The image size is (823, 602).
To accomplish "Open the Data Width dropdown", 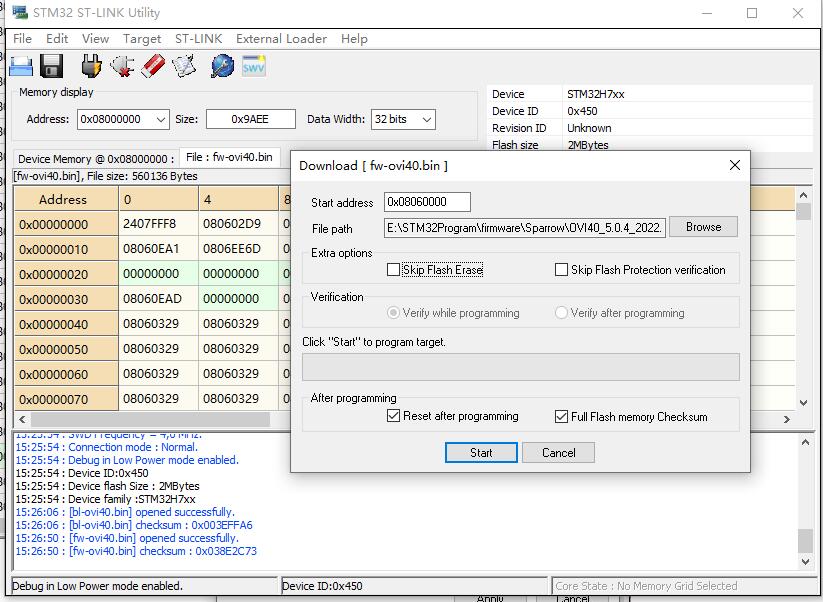I will click(427, 120).
